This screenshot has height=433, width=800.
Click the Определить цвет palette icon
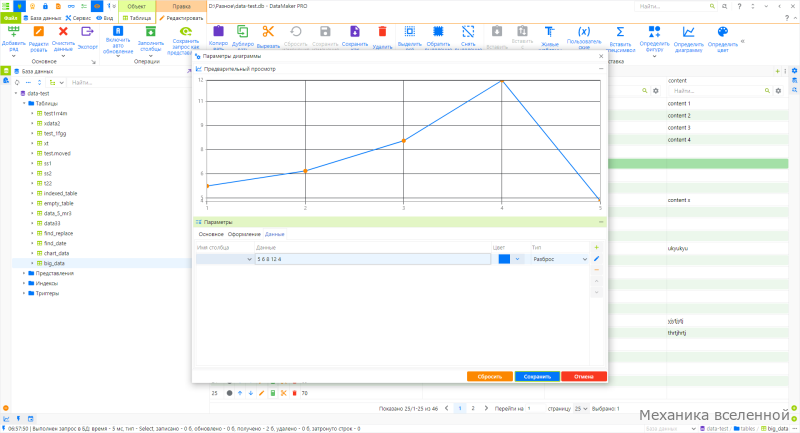click(x=722, y=32)
